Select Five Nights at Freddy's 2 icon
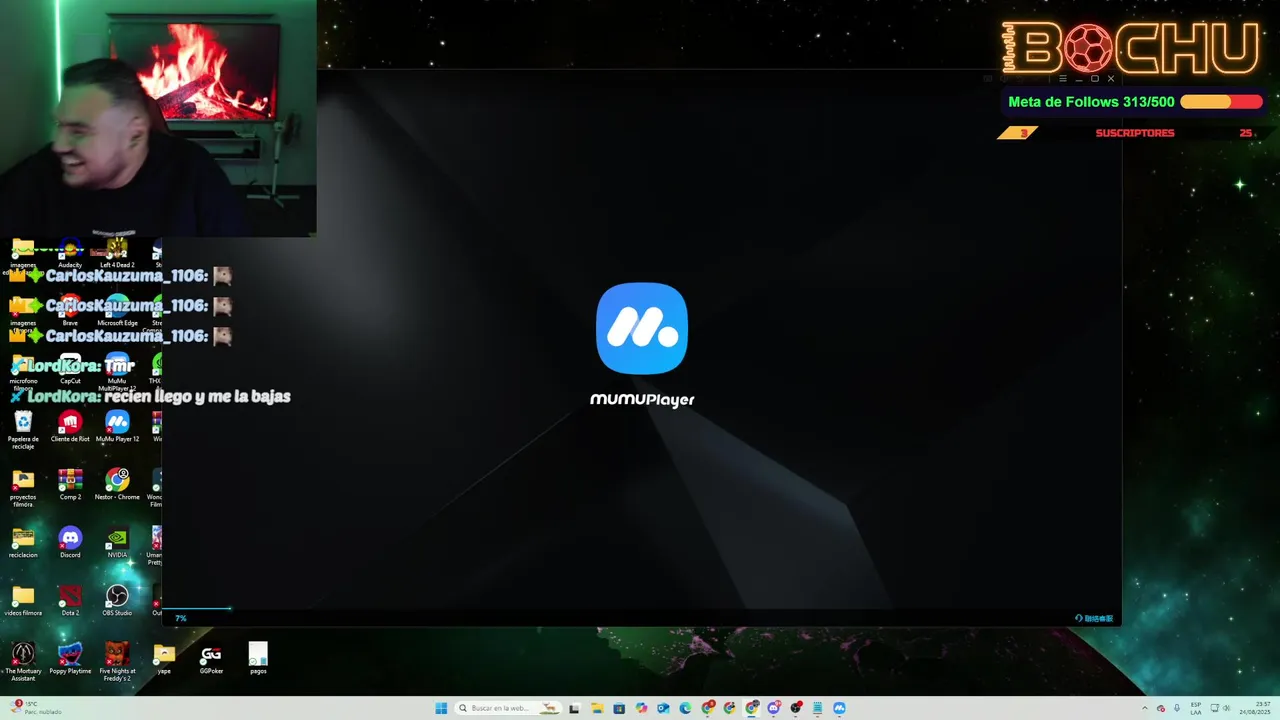 [x=117, y=662]
